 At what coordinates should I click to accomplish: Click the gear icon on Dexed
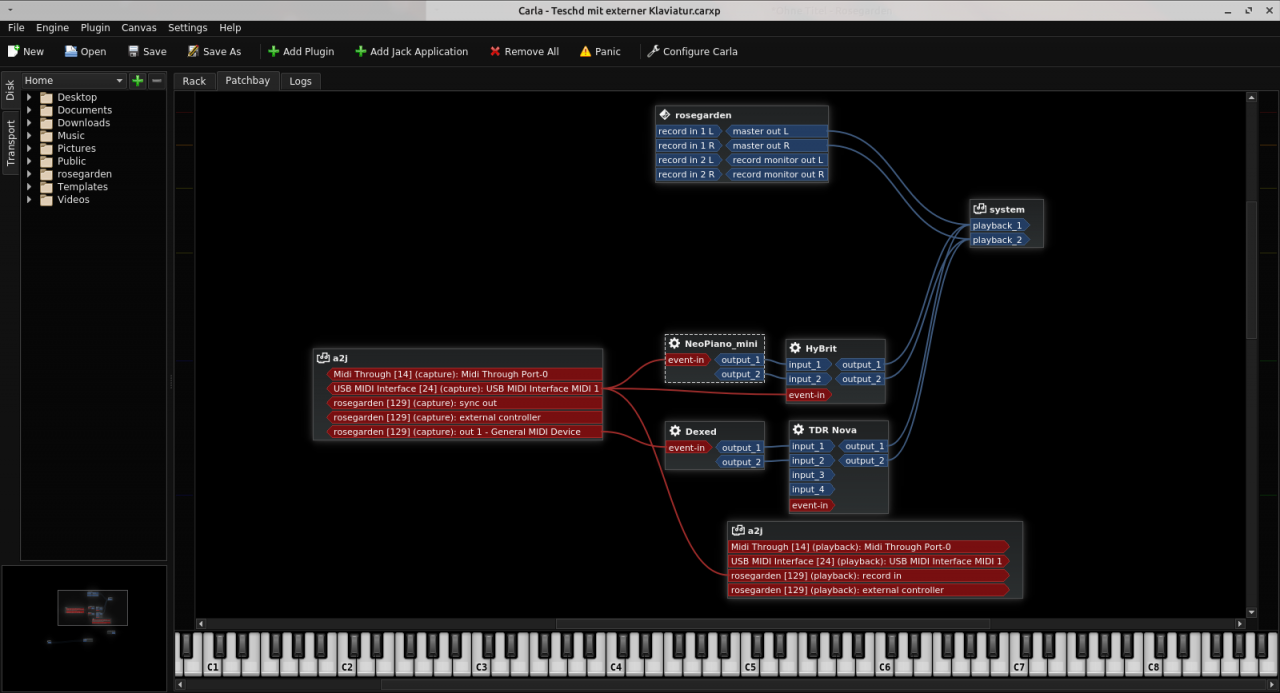click(674, 431)
